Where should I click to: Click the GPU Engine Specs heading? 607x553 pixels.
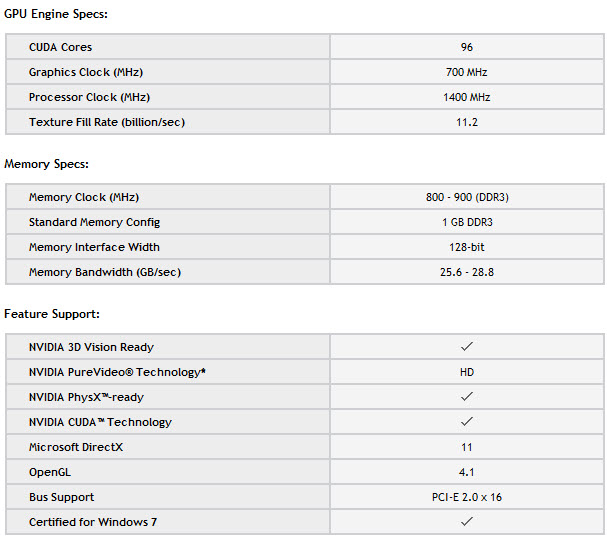pos(56,15)
